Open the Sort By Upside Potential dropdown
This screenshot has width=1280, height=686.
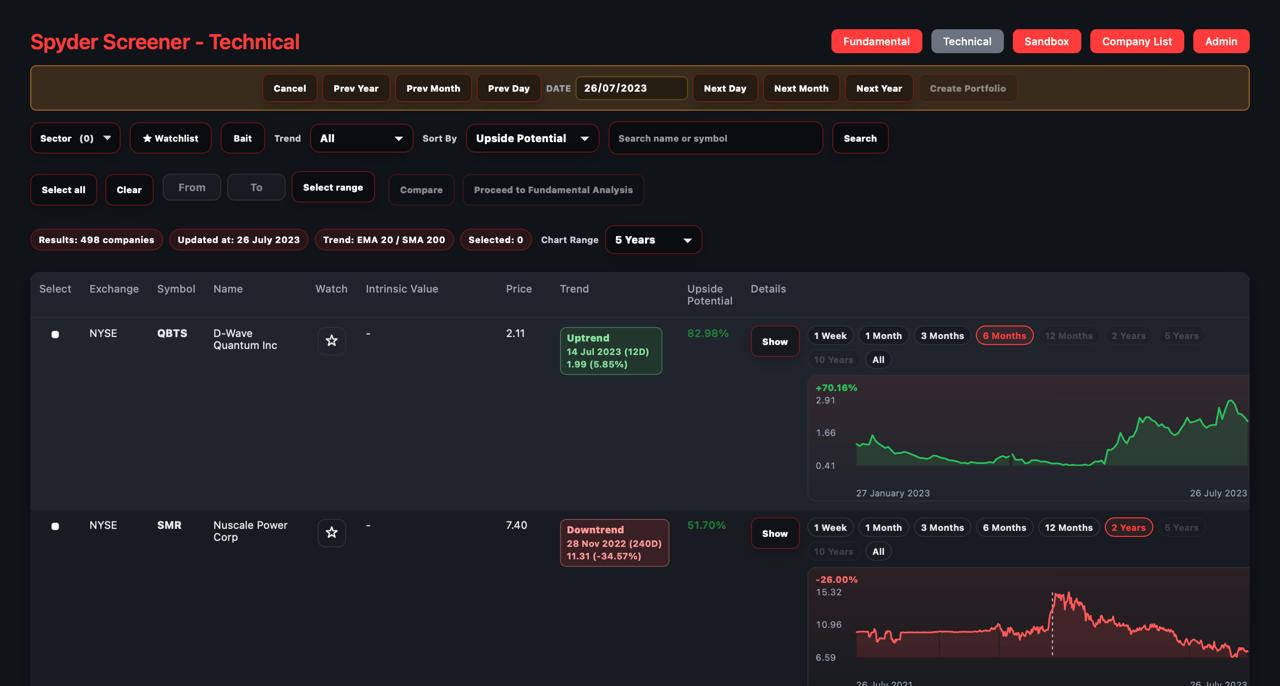(533, 138)
